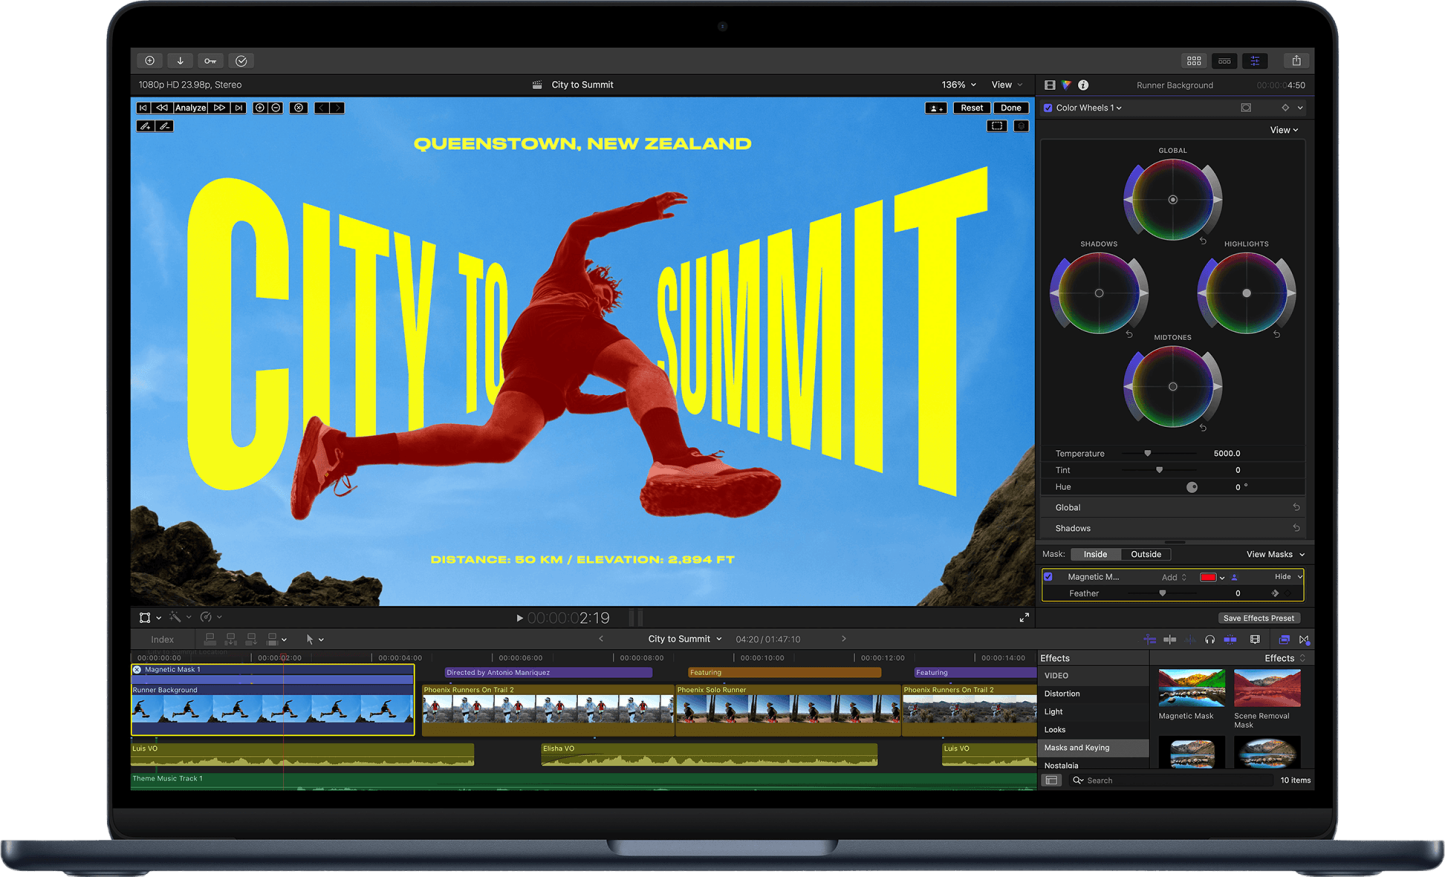Open the 136% zoom dropdown
The image size is (1445, 877).
pos(959,85)
